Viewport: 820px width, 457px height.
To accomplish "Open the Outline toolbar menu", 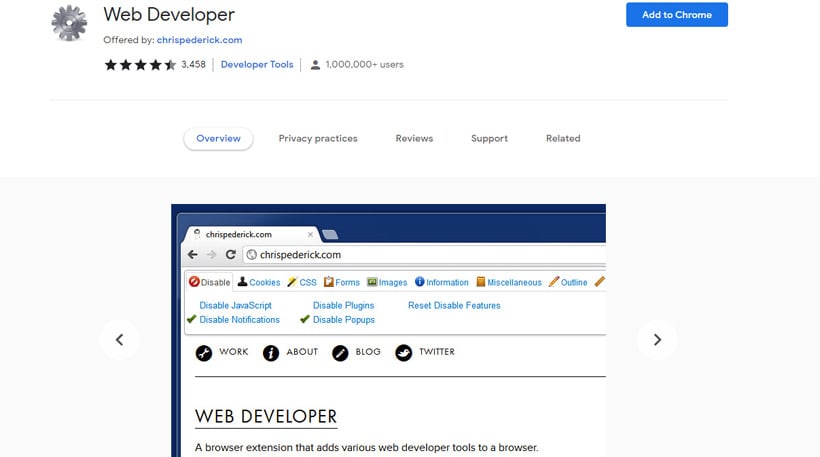I will [x=568, y=282].
